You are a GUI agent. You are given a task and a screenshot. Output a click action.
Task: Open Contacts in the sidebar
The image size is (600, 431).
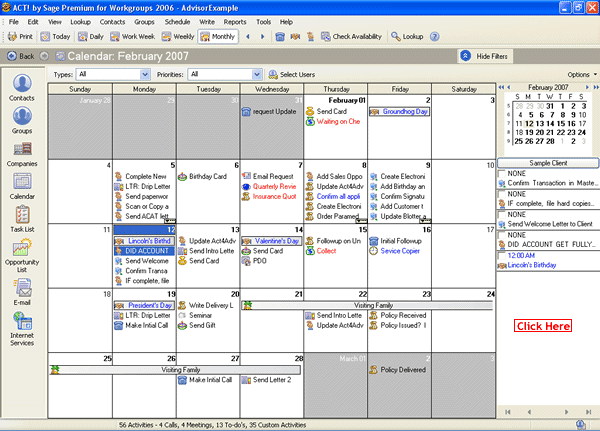pos(22,88)
